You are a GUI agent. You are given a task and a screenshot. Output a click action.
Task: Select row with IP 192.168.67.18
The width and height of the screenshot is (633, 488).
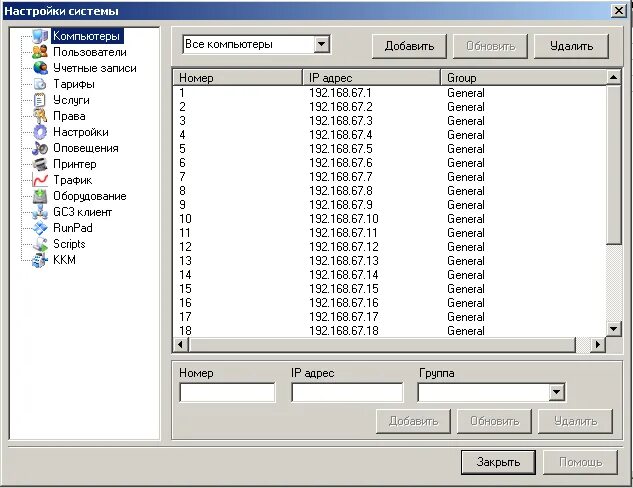pyautogui.click(x=390, y=331)
